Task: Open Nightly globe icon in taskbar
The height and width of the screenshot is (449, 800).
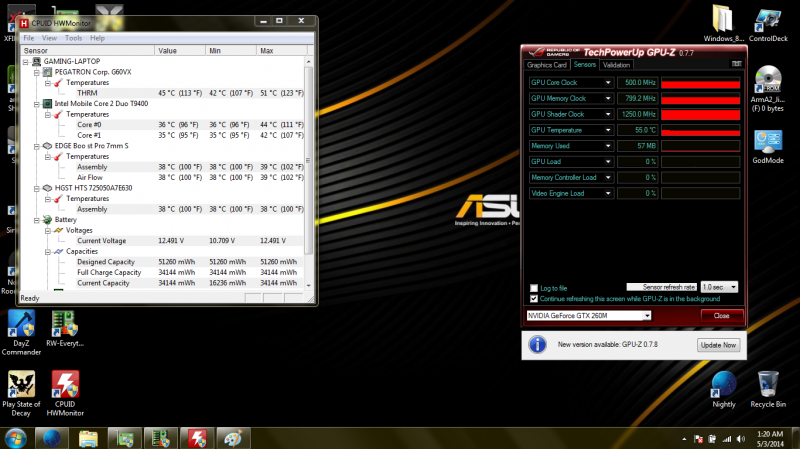Action: [x=52, y=439]
